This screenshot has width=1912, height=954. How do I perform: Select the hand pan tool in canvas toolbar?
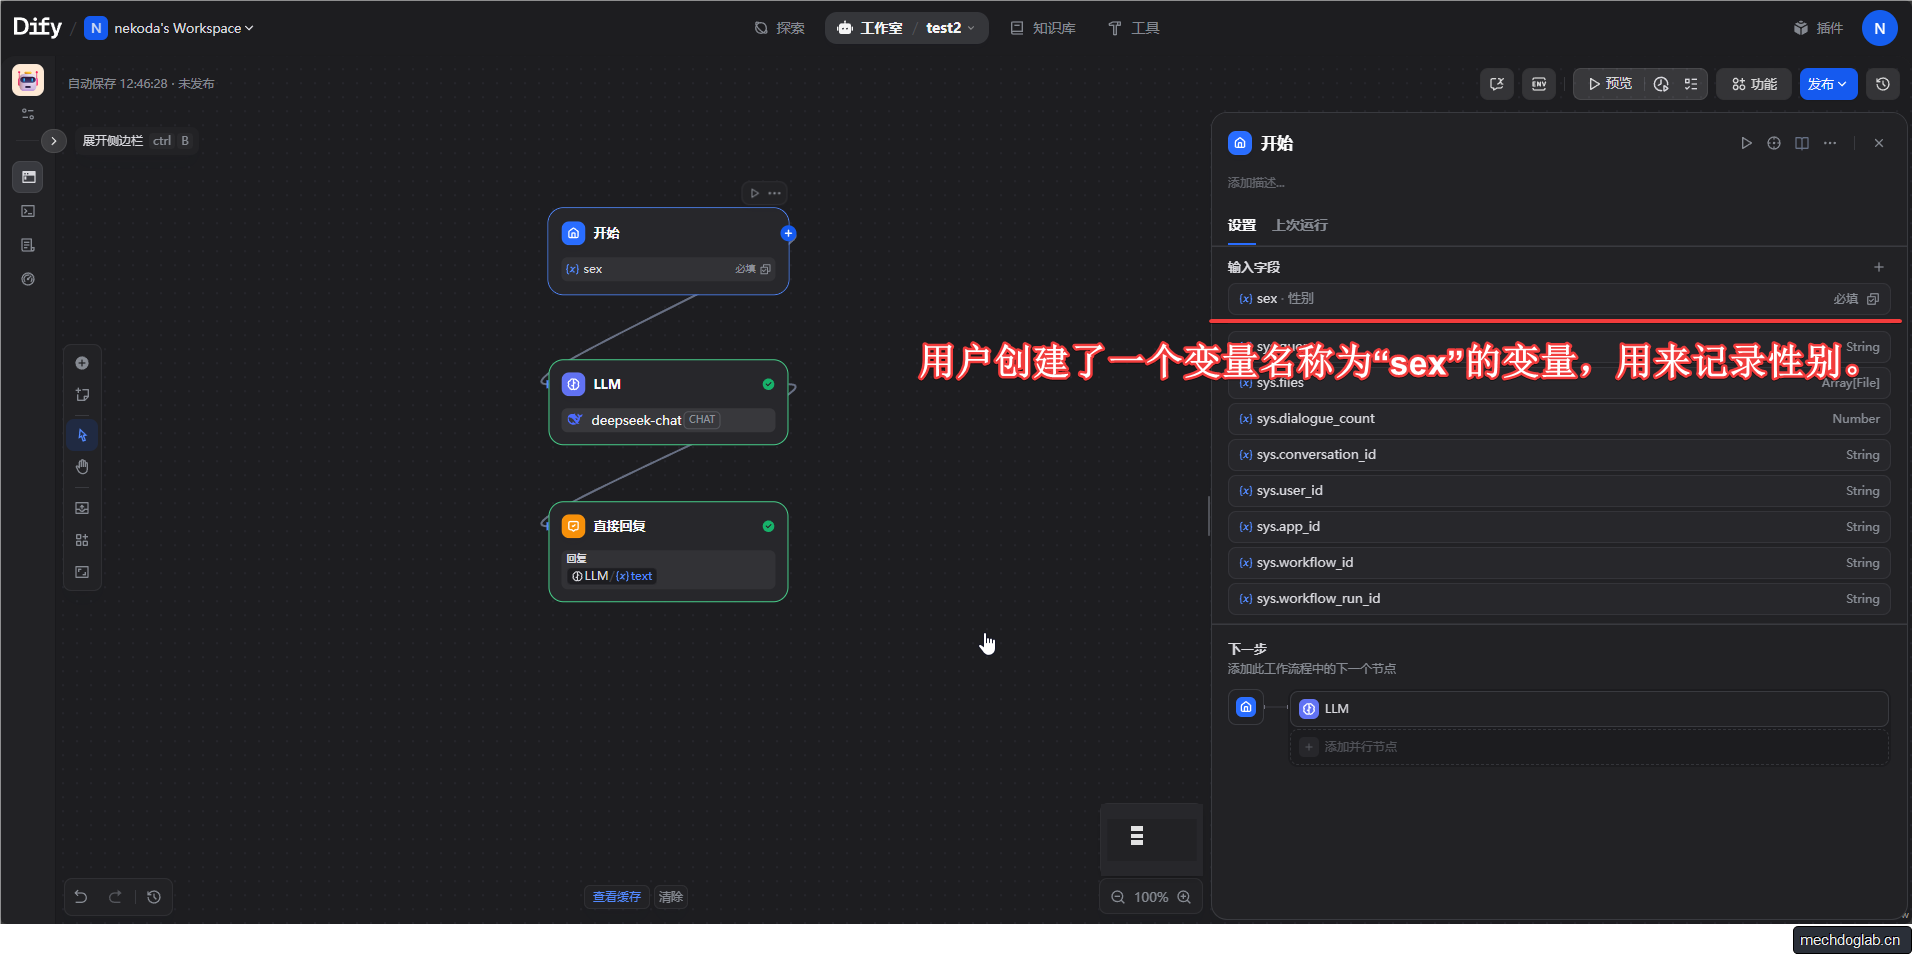(x=82, y=467)
